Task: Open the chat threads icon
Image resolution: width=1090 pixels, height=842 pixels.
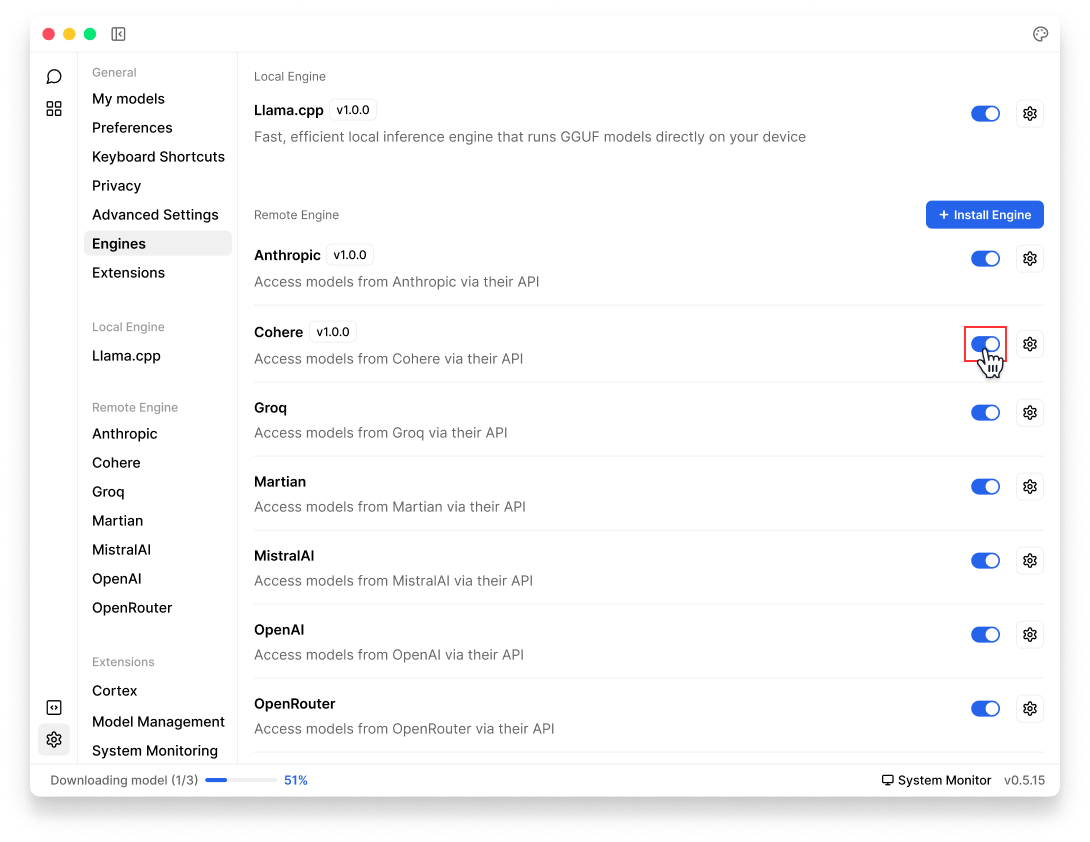Action: pos(54,76)
